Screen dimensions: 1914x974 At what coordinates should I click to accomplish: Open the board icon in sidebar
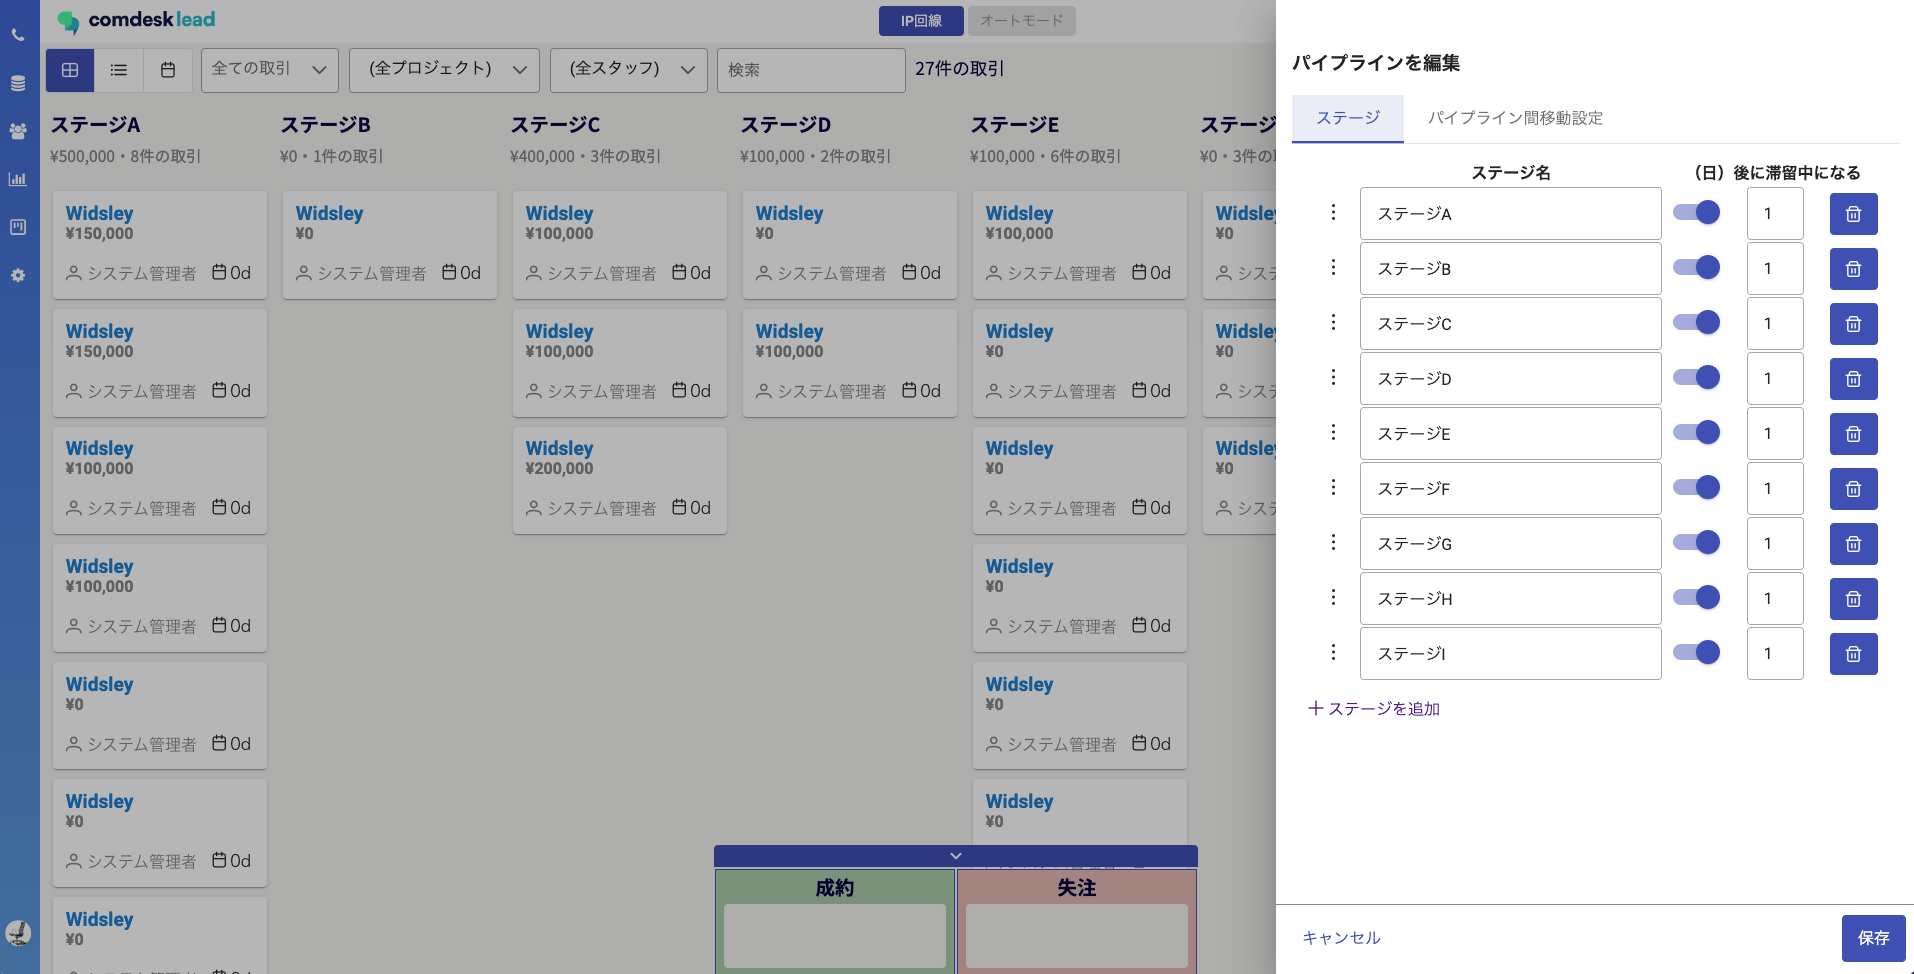tap(18, 227)
